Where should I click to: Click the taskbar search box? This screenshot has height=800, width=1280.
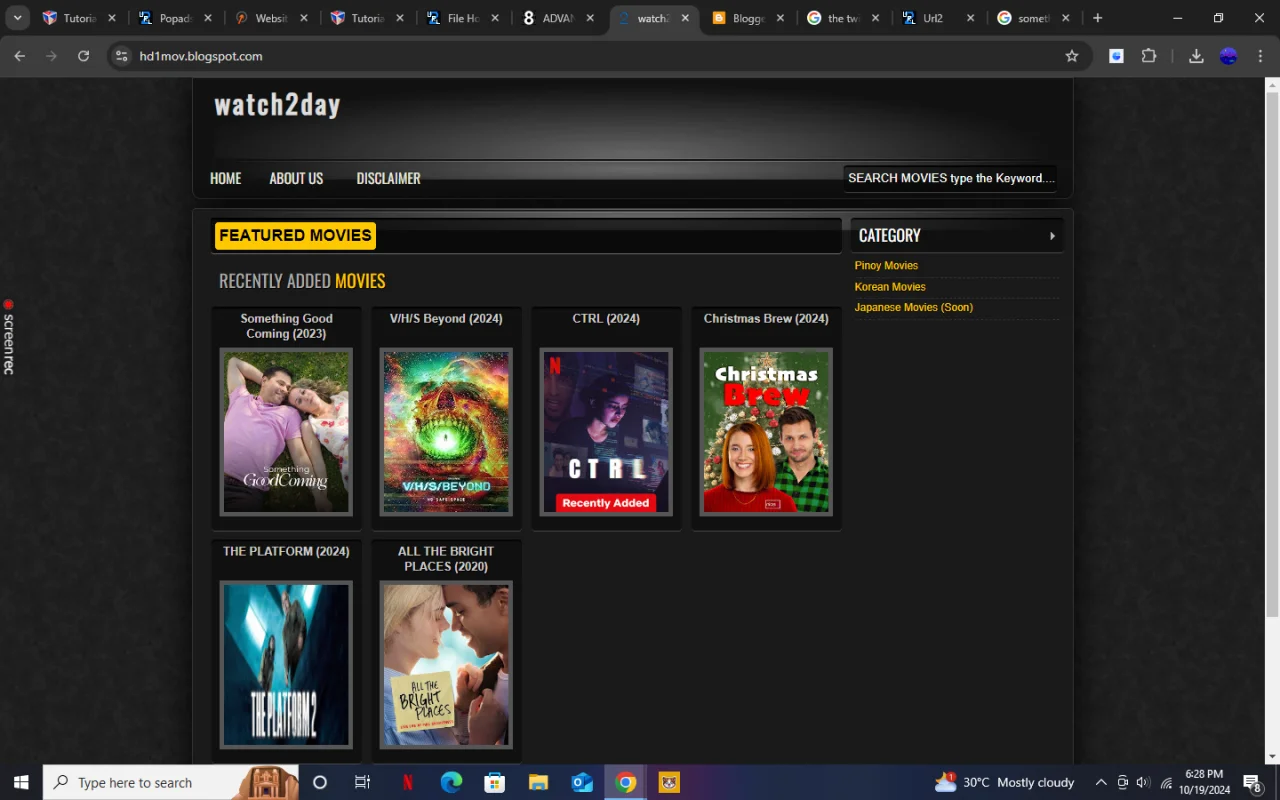(171, 782)
